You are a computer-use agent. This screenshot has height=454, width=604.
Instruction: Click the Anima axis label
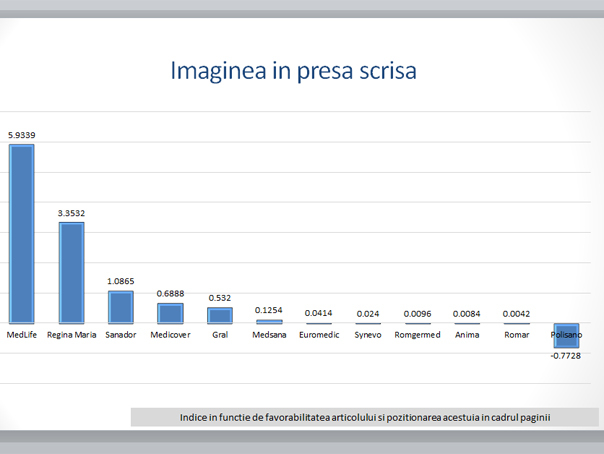tap(467, 335)
